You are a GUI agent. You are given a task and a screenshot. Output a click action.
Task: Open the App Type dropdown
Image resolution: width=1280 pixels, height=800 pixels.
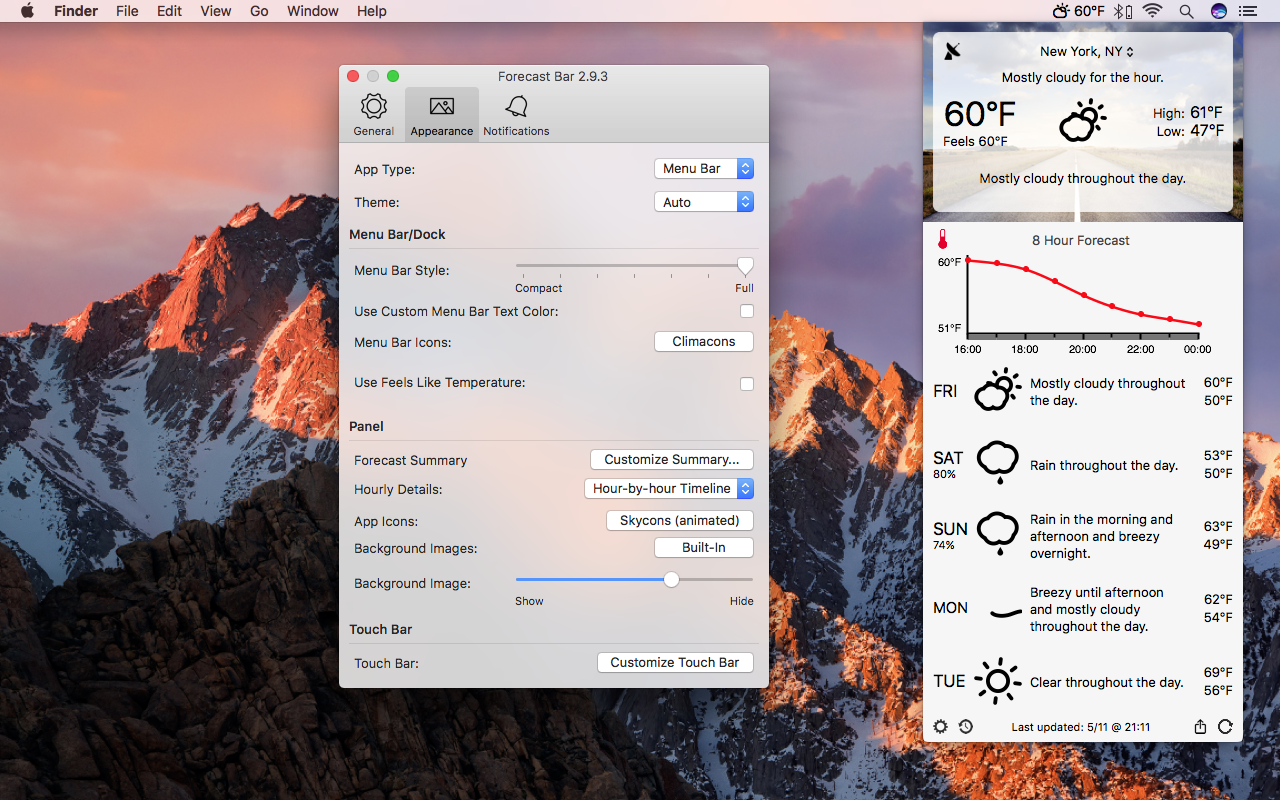(704, 169)
